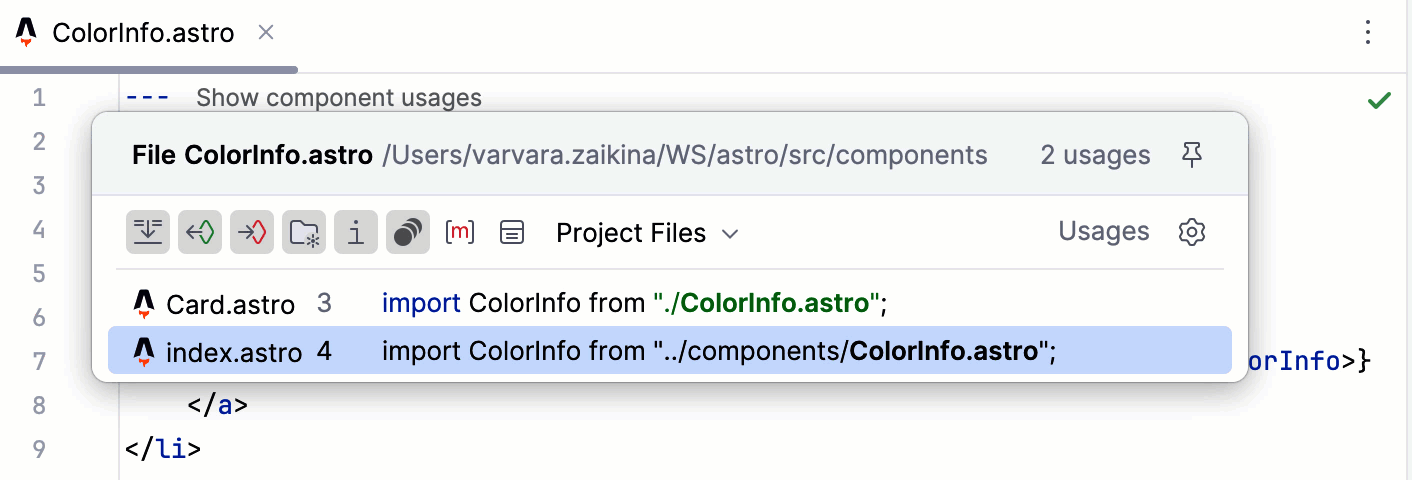Viewport: 1412px width, 480px height.
Task: Toggle the write access filter icon
Action: [252, 233]
